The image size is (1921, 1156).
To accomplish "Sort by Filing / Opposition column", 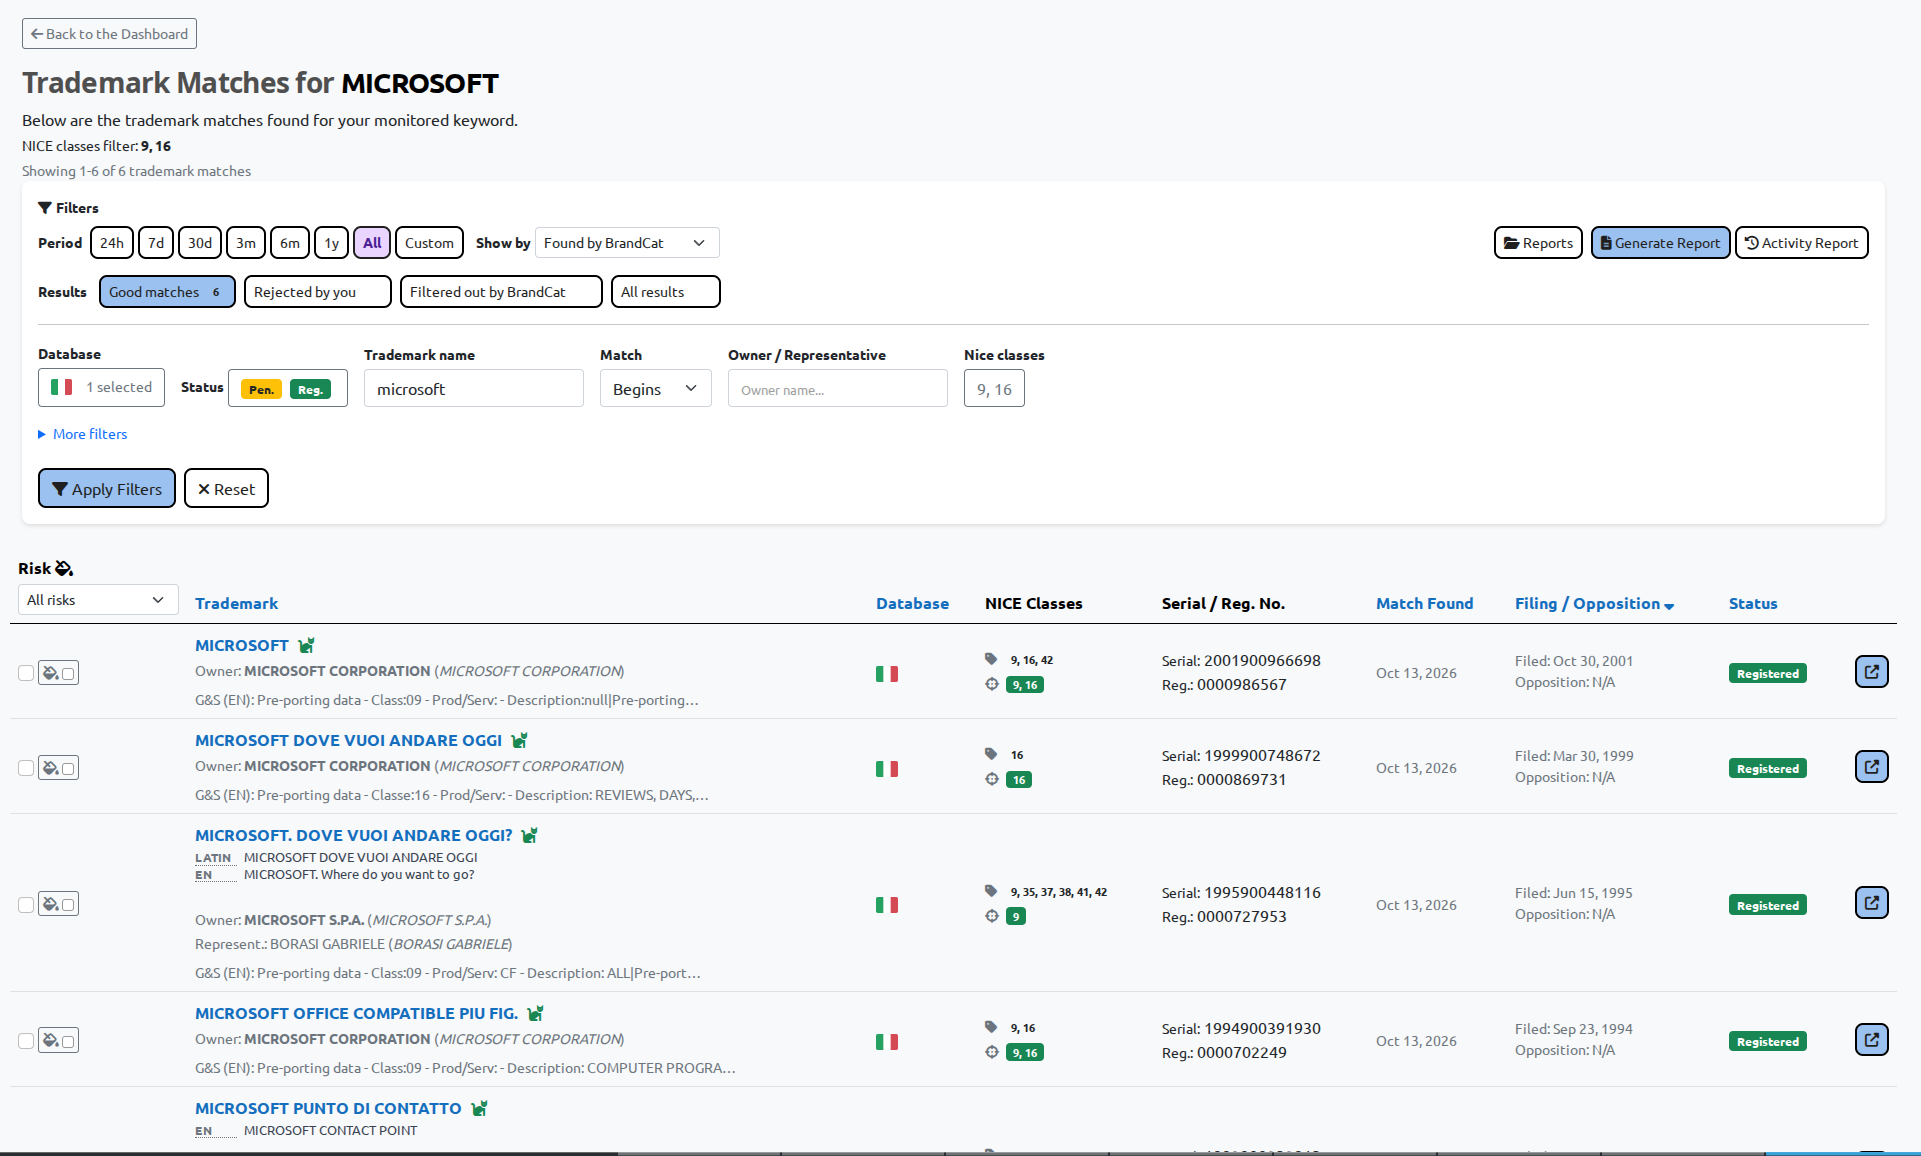I will pos(1594,603).
